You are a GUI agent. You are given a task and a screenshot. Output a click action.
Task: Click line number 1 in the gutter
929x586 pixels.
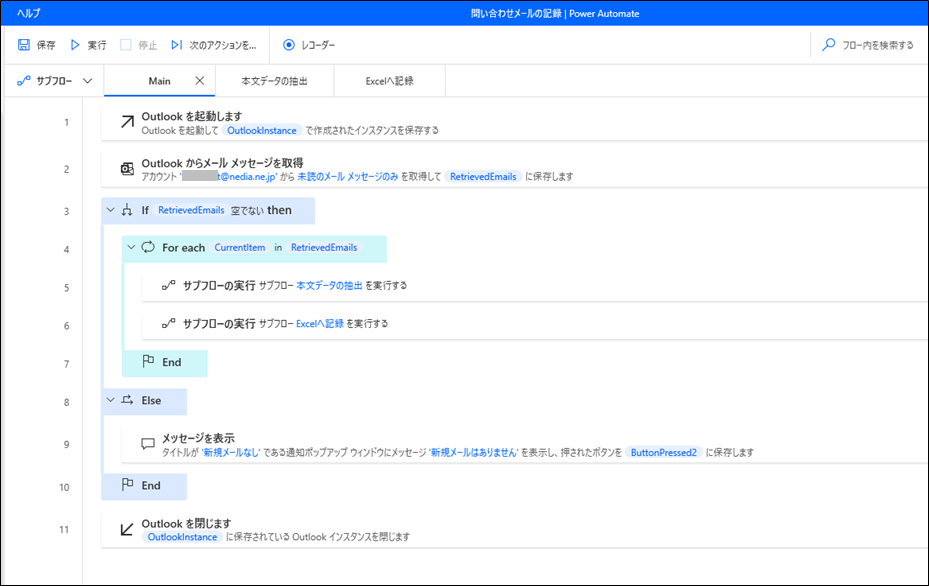66,123
